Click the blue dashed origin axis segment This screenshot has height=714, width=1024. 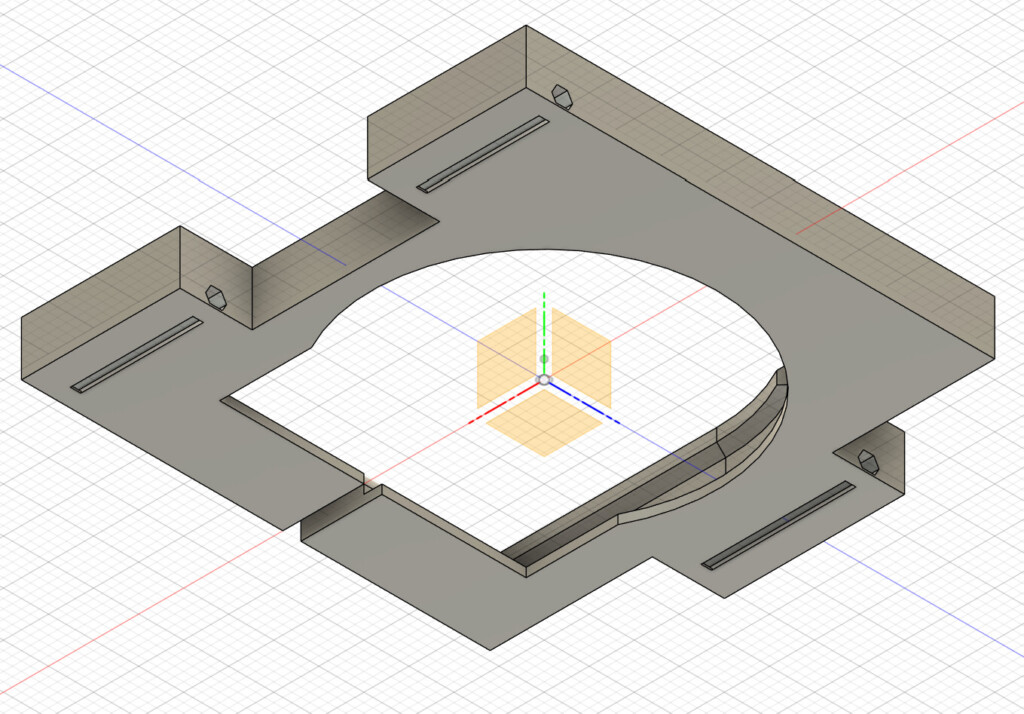pyautogui.click(x=584, y=403)
